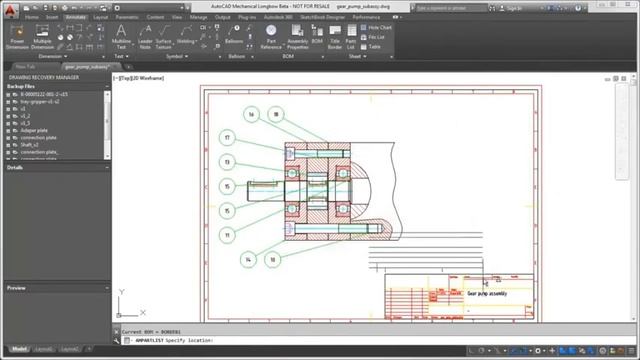This screenshot has width=640, height=360.
Task: Open the Manage ribbon tab
Action: (198, 17)
